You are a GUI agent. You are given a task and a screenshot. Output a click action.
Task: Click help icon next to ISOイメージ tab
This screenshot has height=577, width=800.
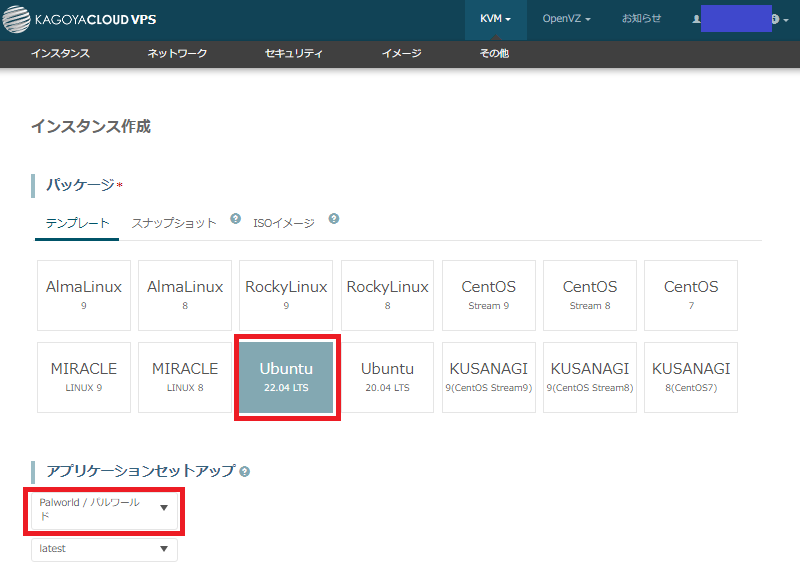tap(333, 219)
